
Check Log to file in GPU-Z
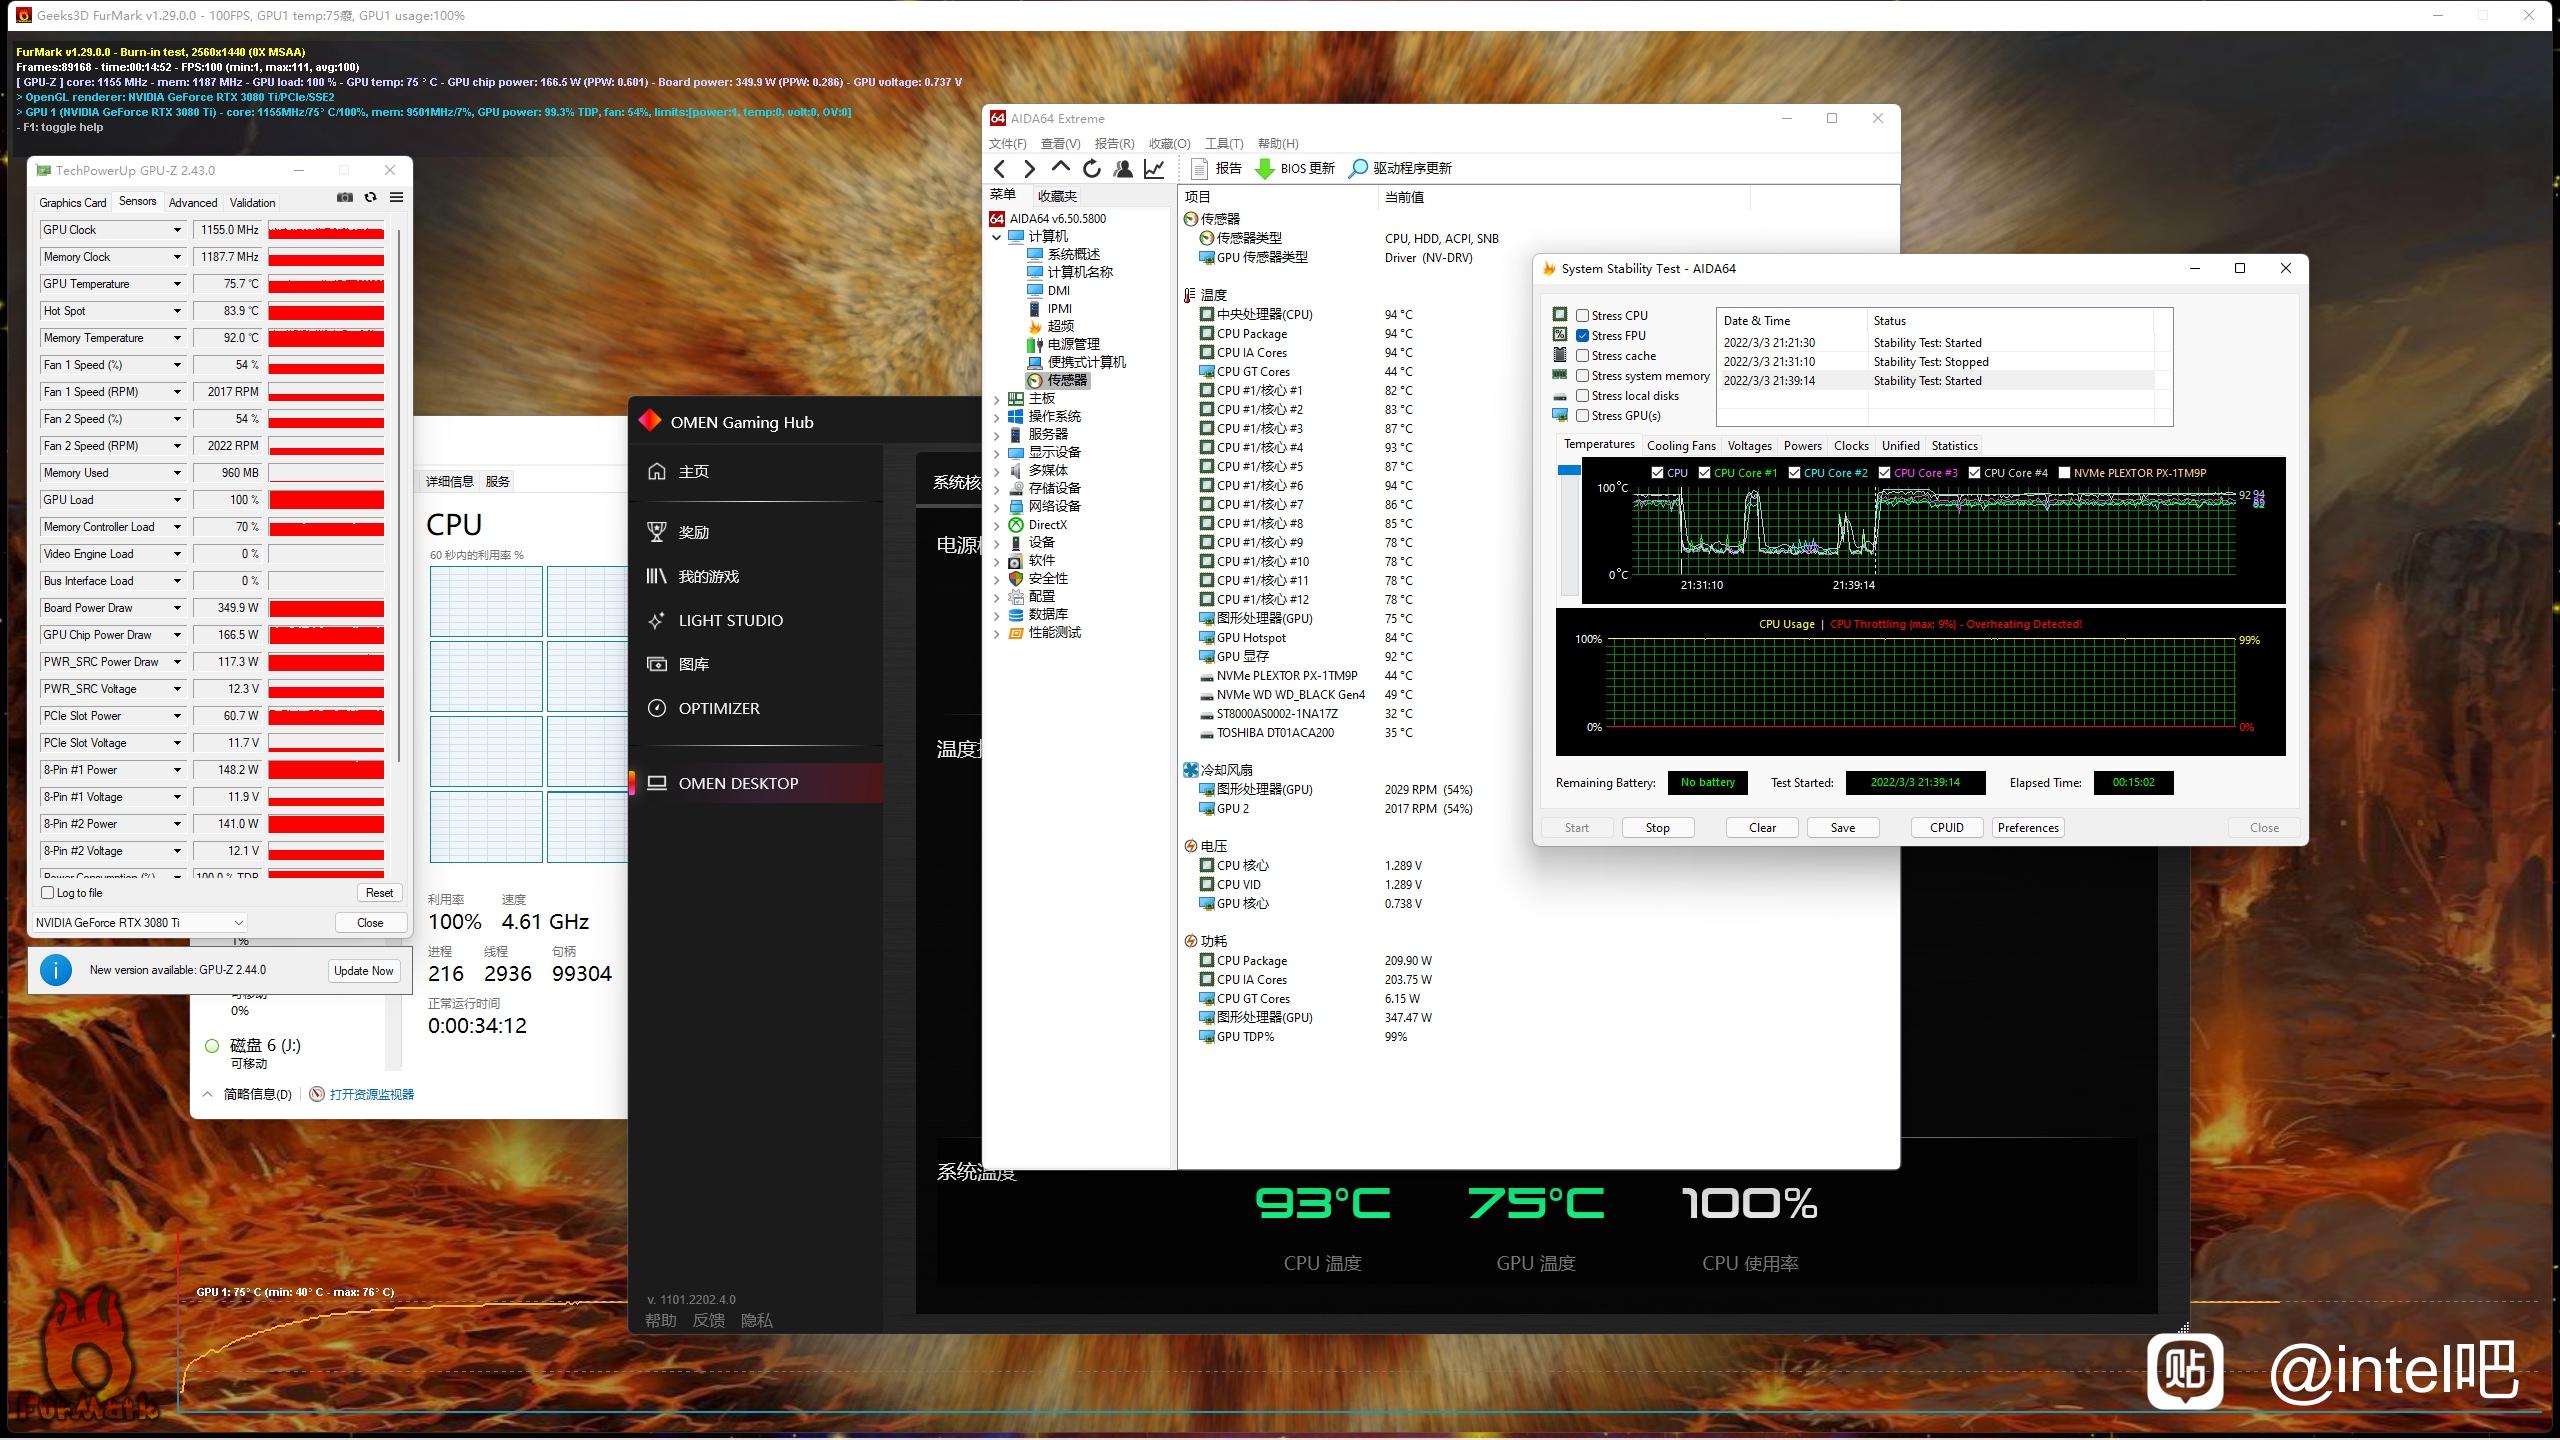(x=47, y=893)
